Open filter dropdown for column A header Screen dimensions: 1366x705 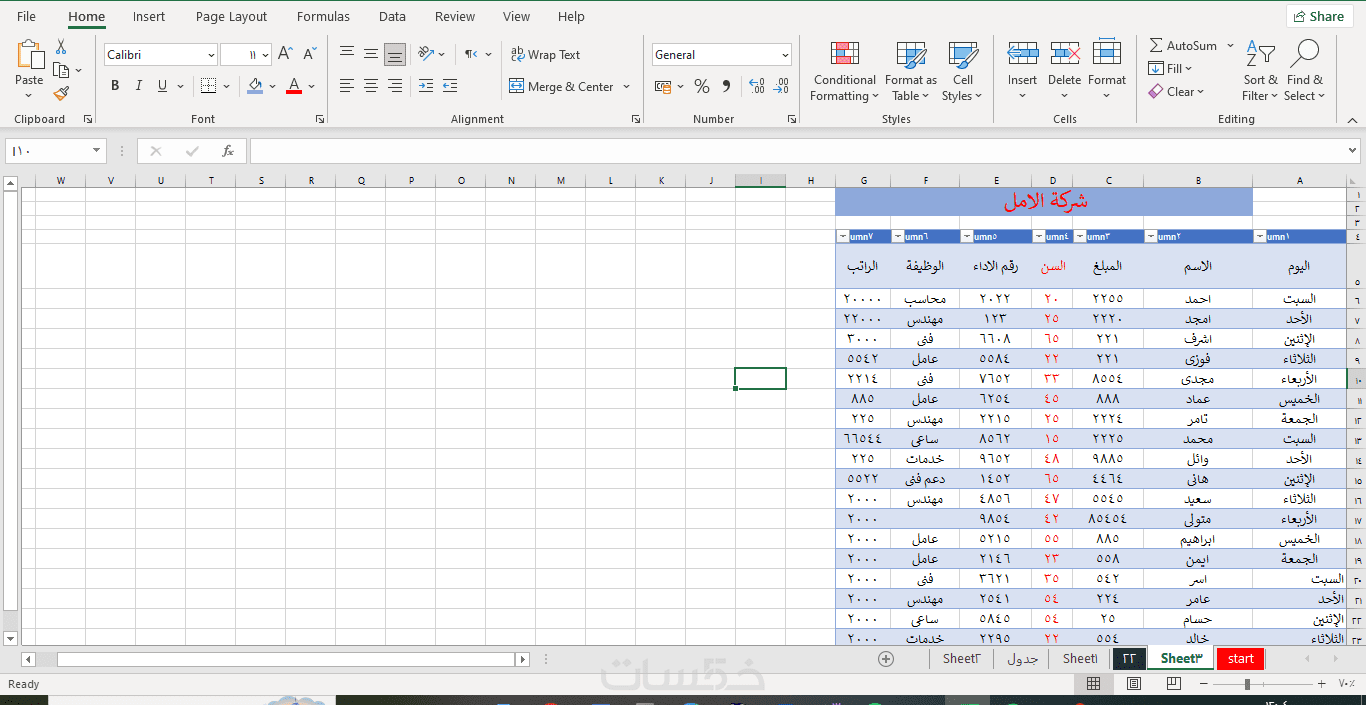pos(1258,237)
